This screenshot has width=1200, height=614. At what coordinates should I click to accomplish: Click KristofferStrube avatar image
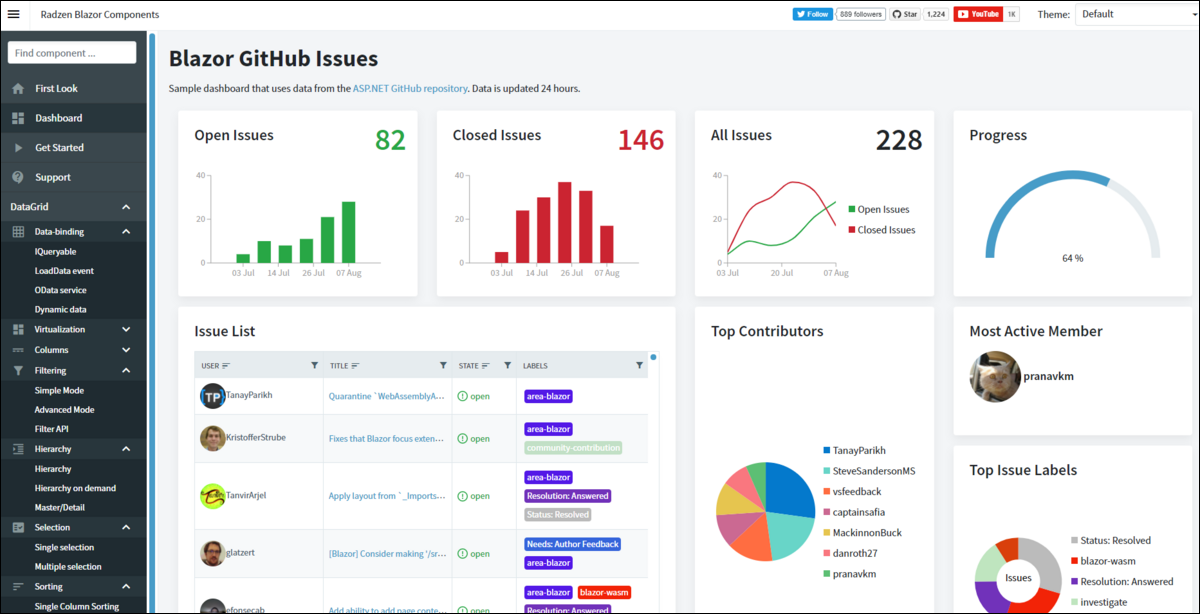click(x=213, y=438)
